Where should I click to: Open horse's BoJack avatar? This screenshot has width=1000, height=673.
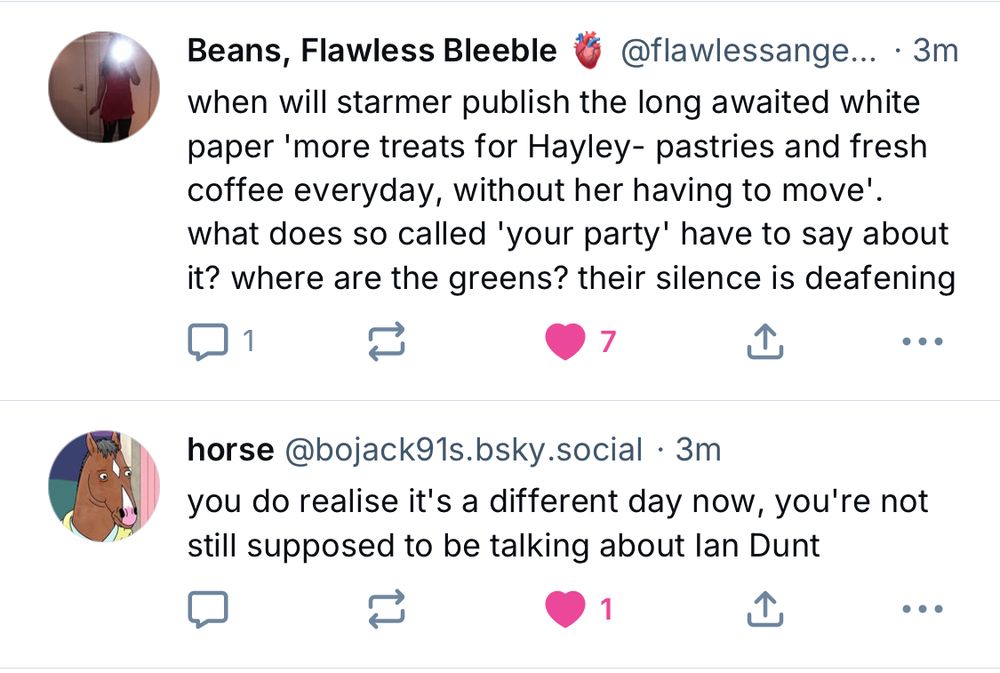104,487
